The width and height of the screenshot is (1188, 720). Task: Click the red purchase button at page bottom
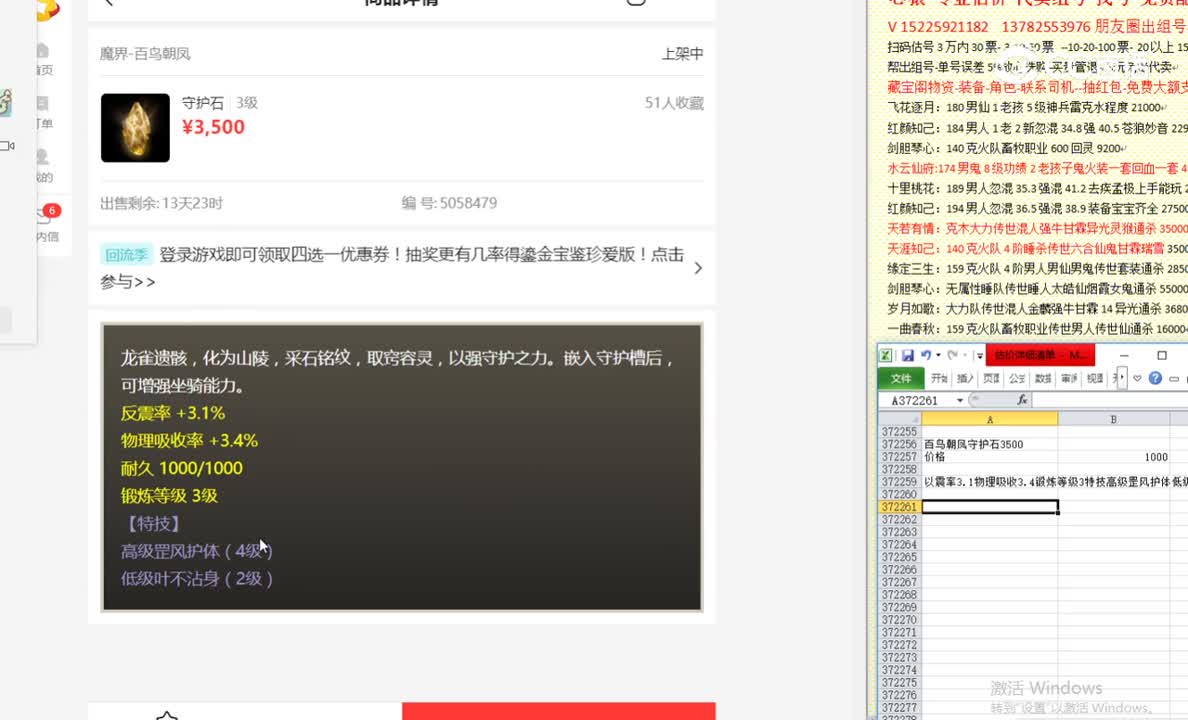[558, 711]
